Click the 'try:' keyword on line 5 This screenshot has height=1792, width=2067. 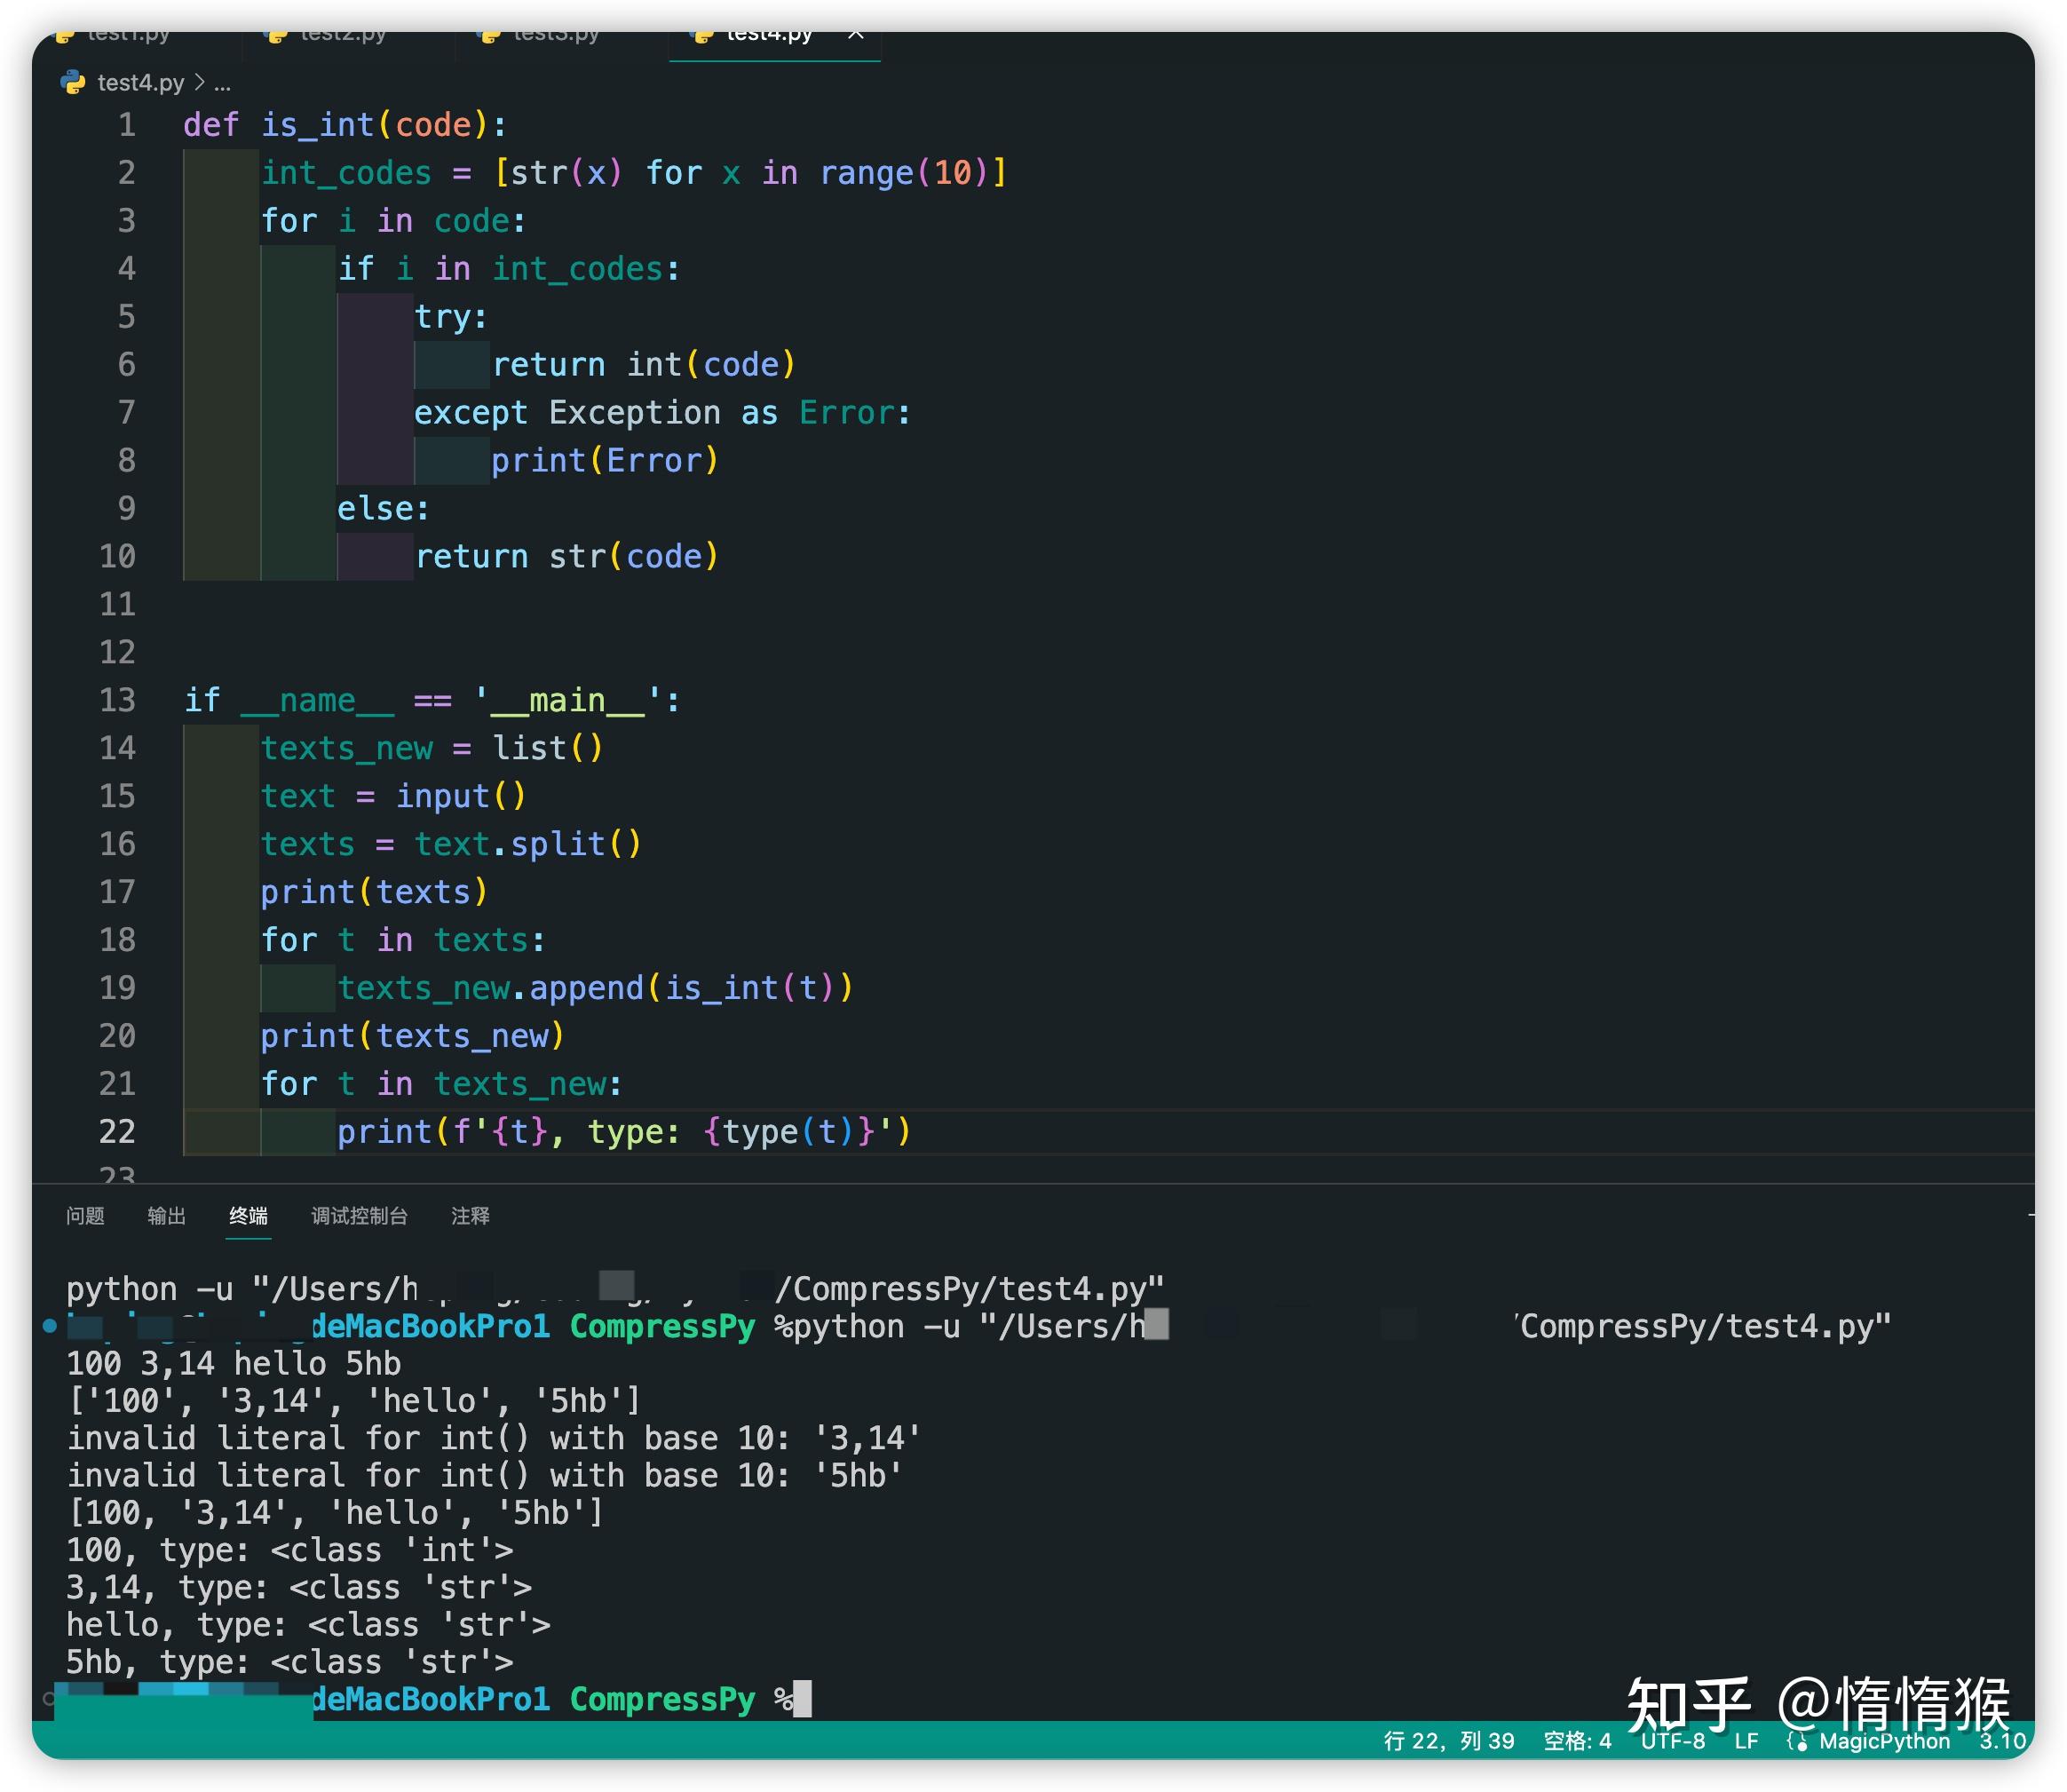point(450,317)
